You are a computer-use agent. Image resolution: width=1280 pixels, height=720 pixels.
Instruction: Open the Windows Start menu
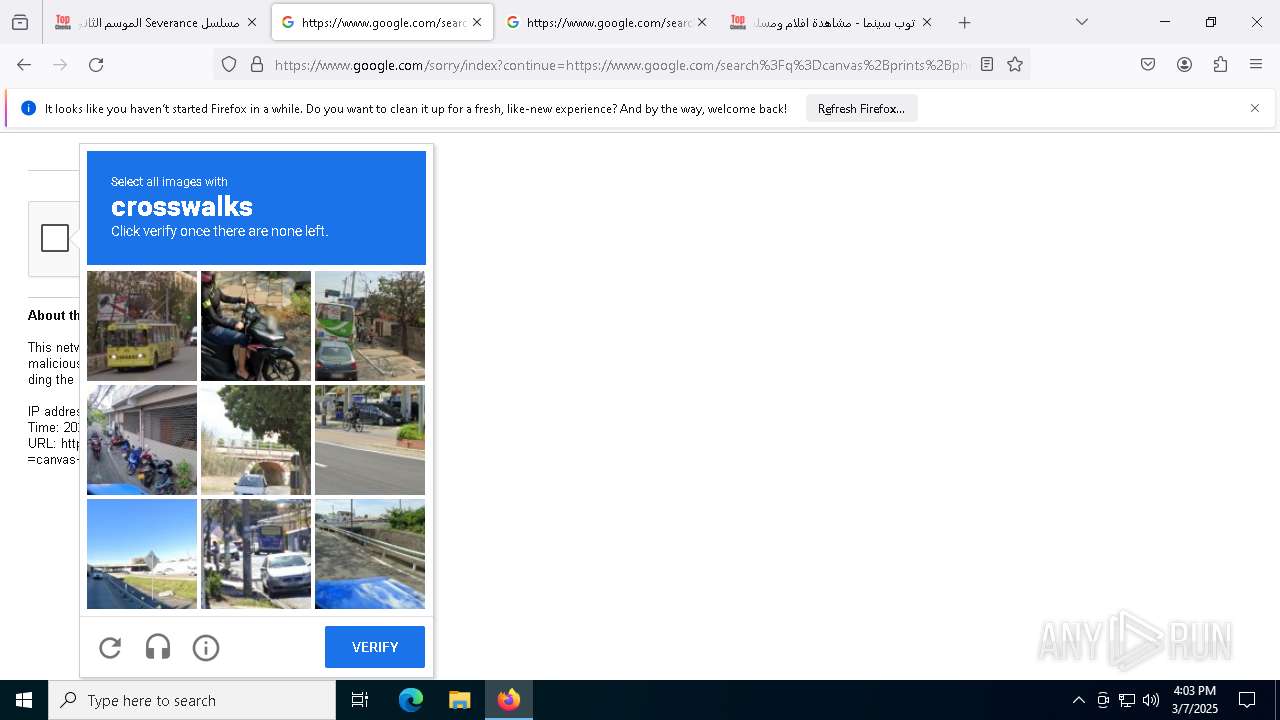pos(24,700)
